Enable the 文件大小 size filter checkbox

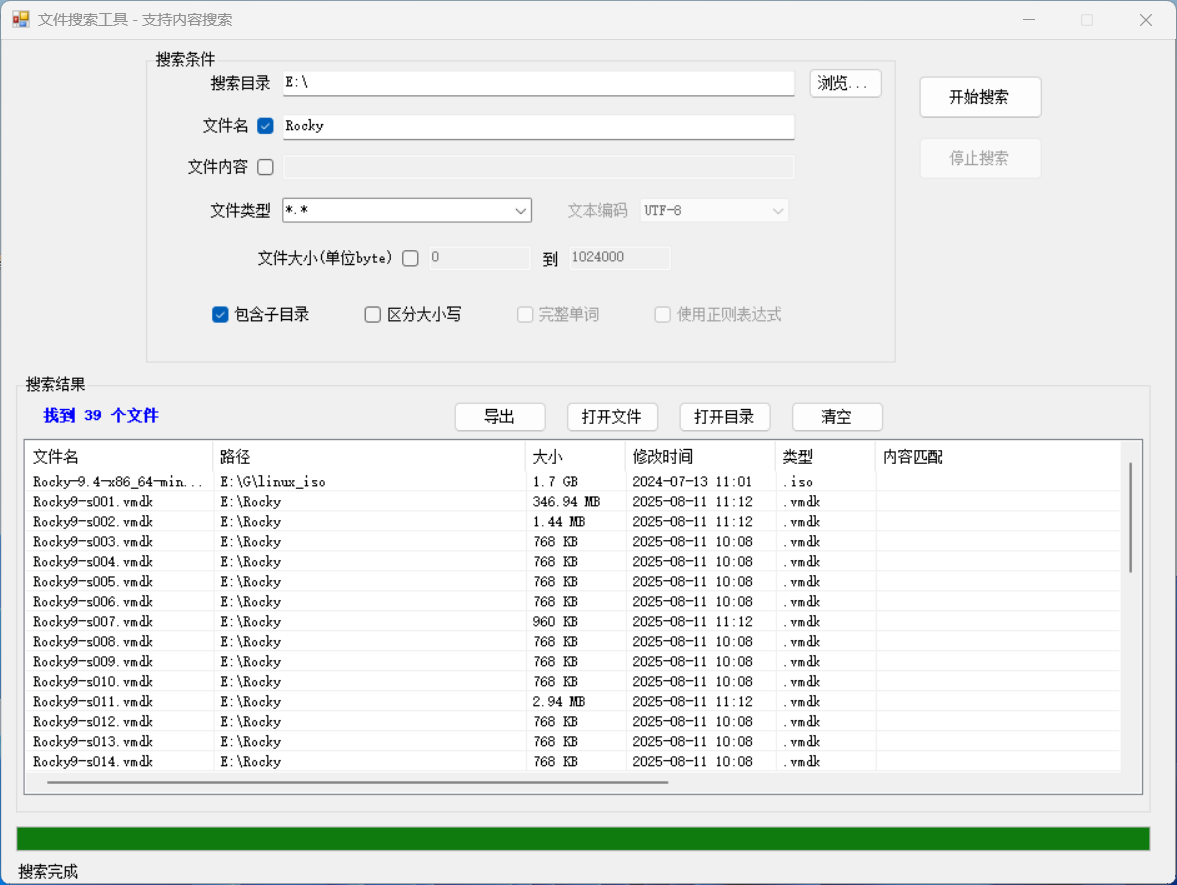(410, 257)
